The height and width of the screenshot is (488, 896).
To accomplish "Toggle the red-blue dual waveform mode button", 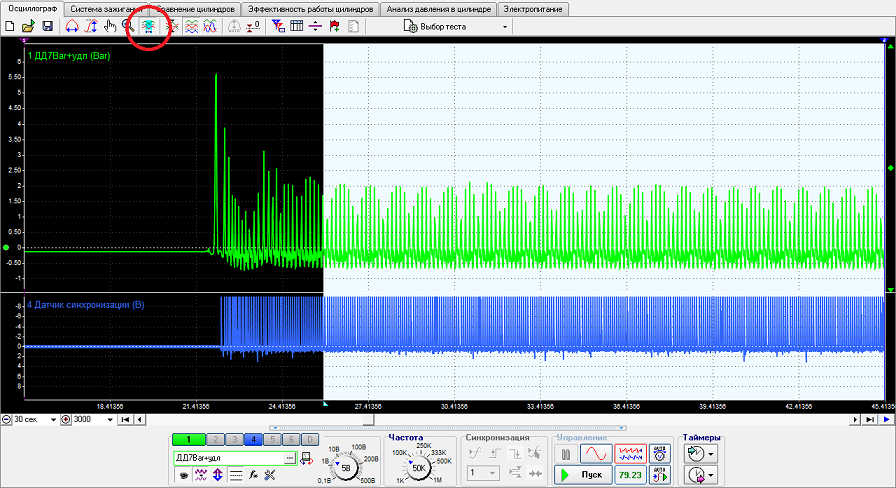I will pyautogui.click(x=630, y=454).
